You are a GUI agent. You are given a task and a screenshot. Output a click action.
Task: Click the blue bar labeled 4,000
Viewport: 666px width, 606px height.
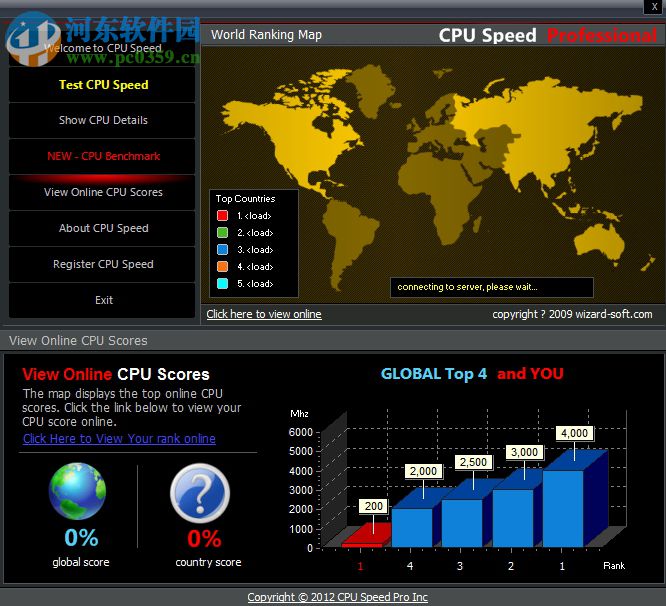pyautogui.click(x=563, y=508)
